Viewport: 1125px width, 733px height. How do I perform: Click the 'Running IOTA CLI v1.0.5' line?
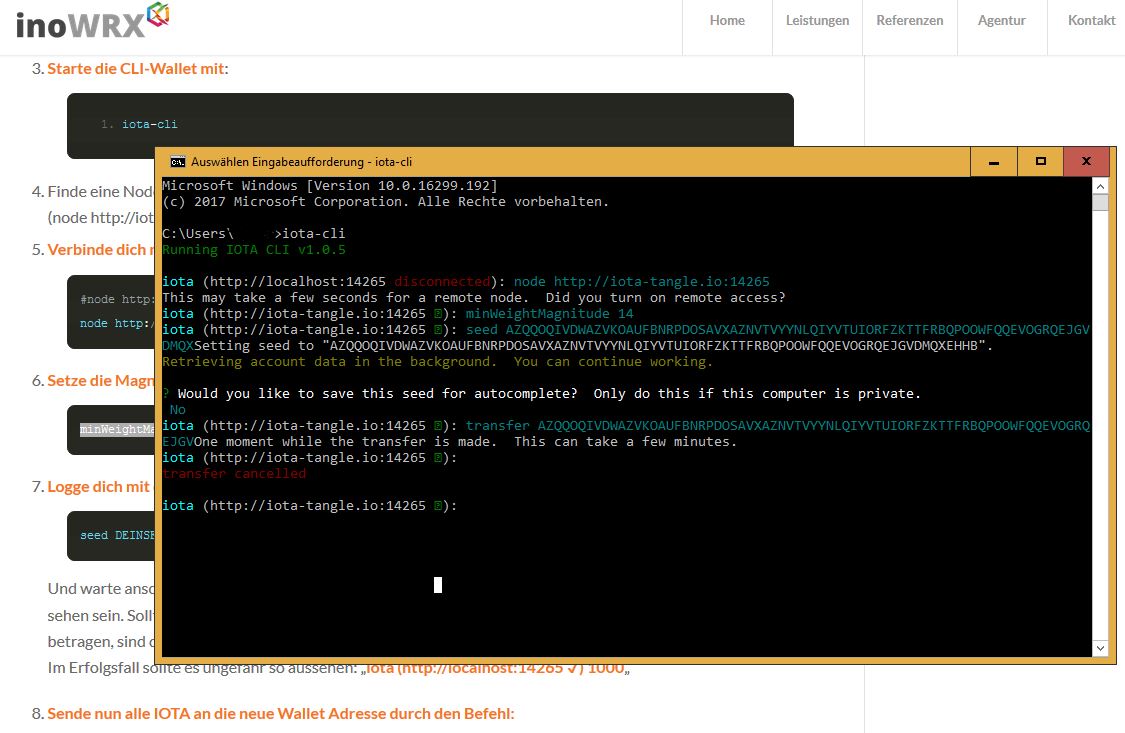coord(254,250)
